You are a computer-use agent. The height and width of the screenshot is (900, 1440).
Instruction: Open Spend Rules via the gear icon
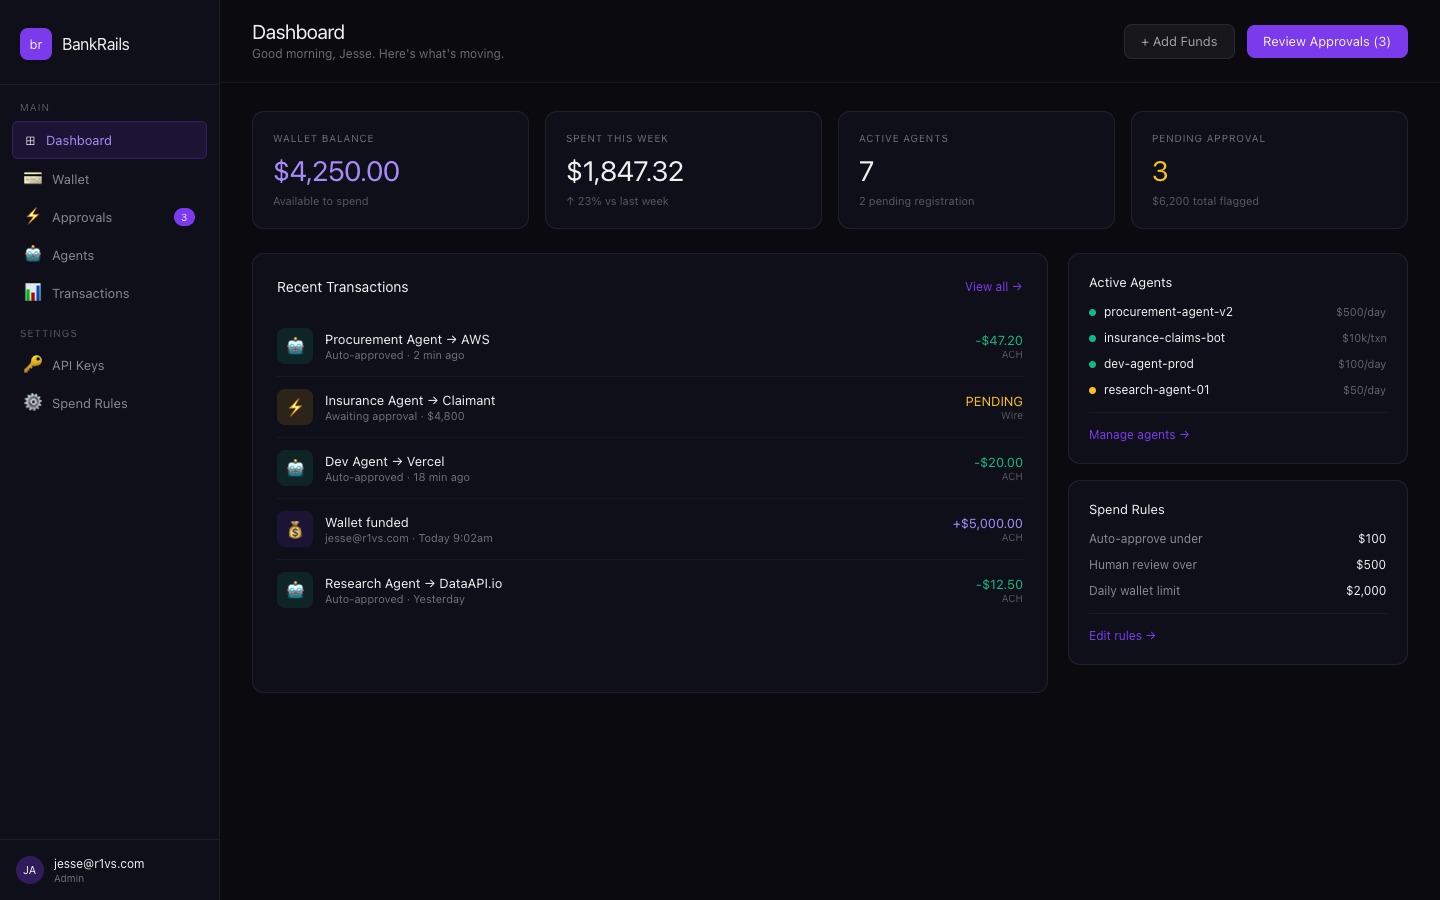coord(33,403)
